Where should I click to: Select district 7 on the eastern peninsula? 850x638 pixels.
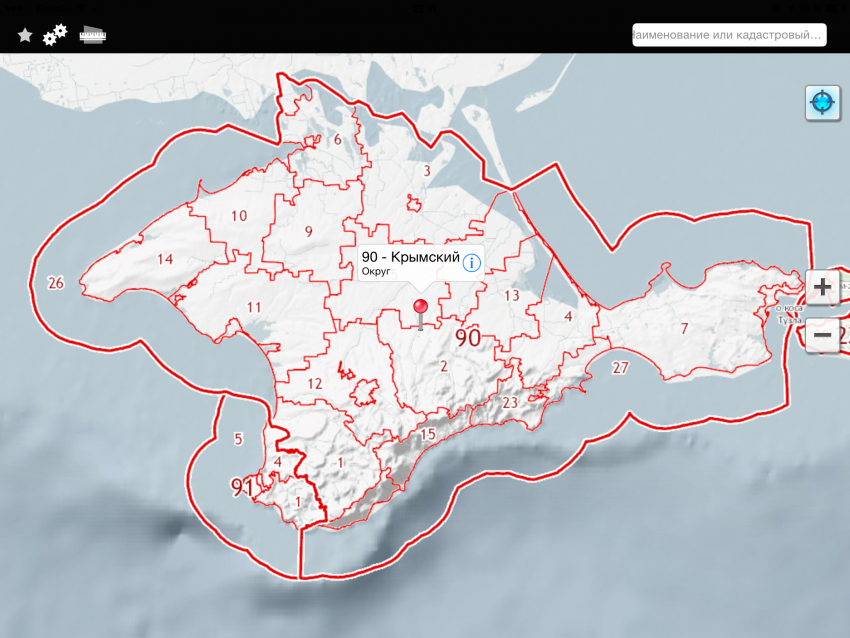(685, 329)
